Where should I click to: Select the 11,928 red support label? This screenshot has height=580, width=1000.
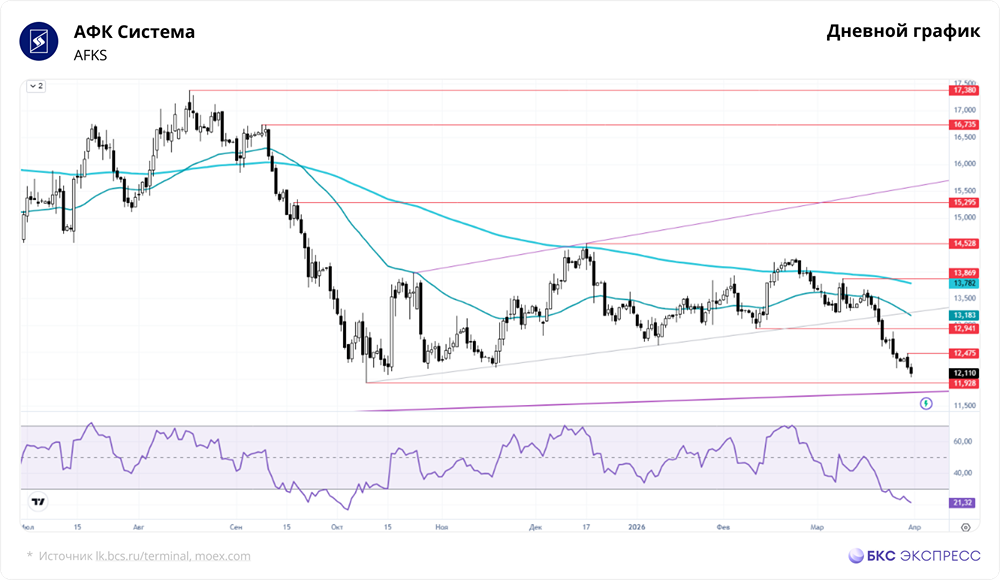tap(964, 383)
